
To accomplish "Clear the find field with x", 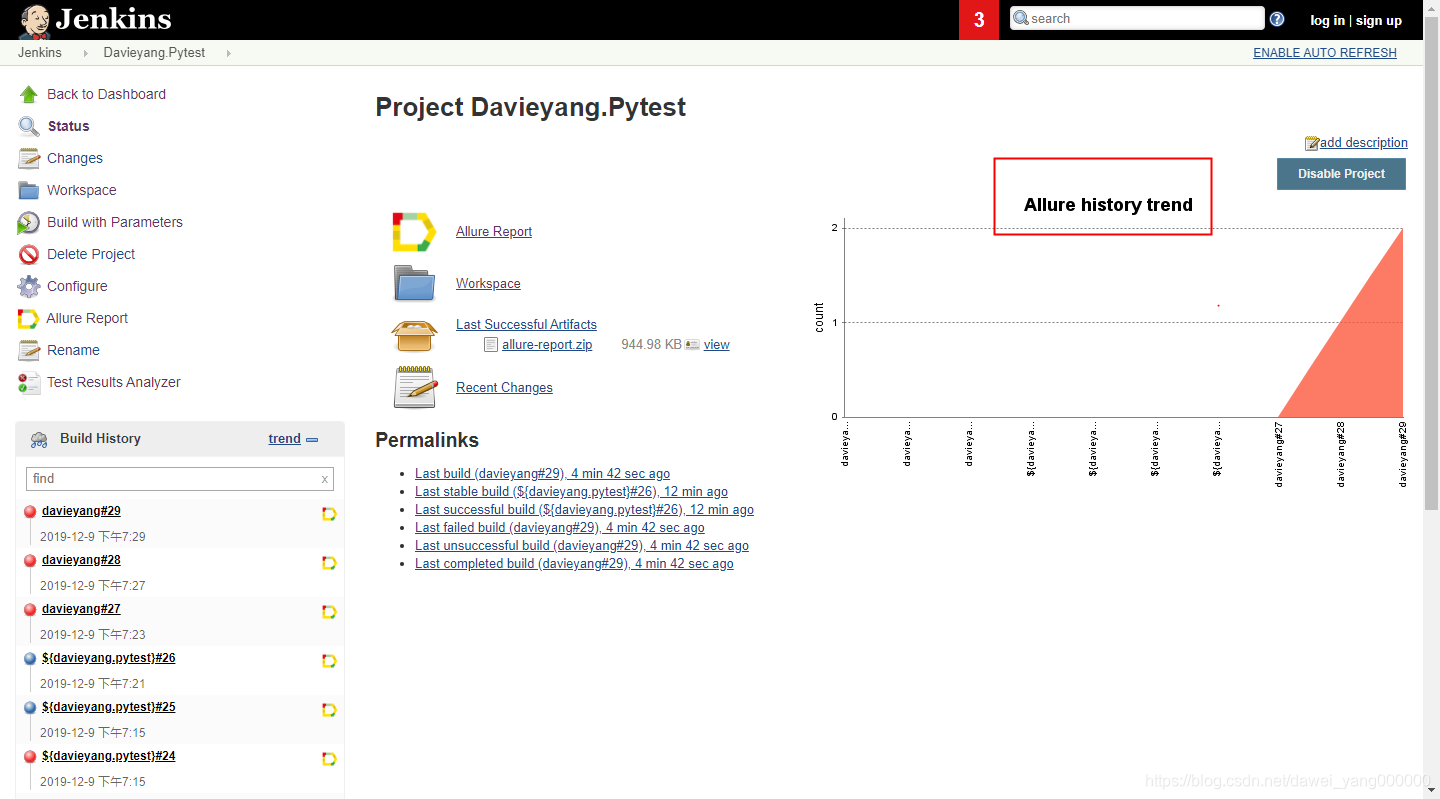I will pos(324,479).
